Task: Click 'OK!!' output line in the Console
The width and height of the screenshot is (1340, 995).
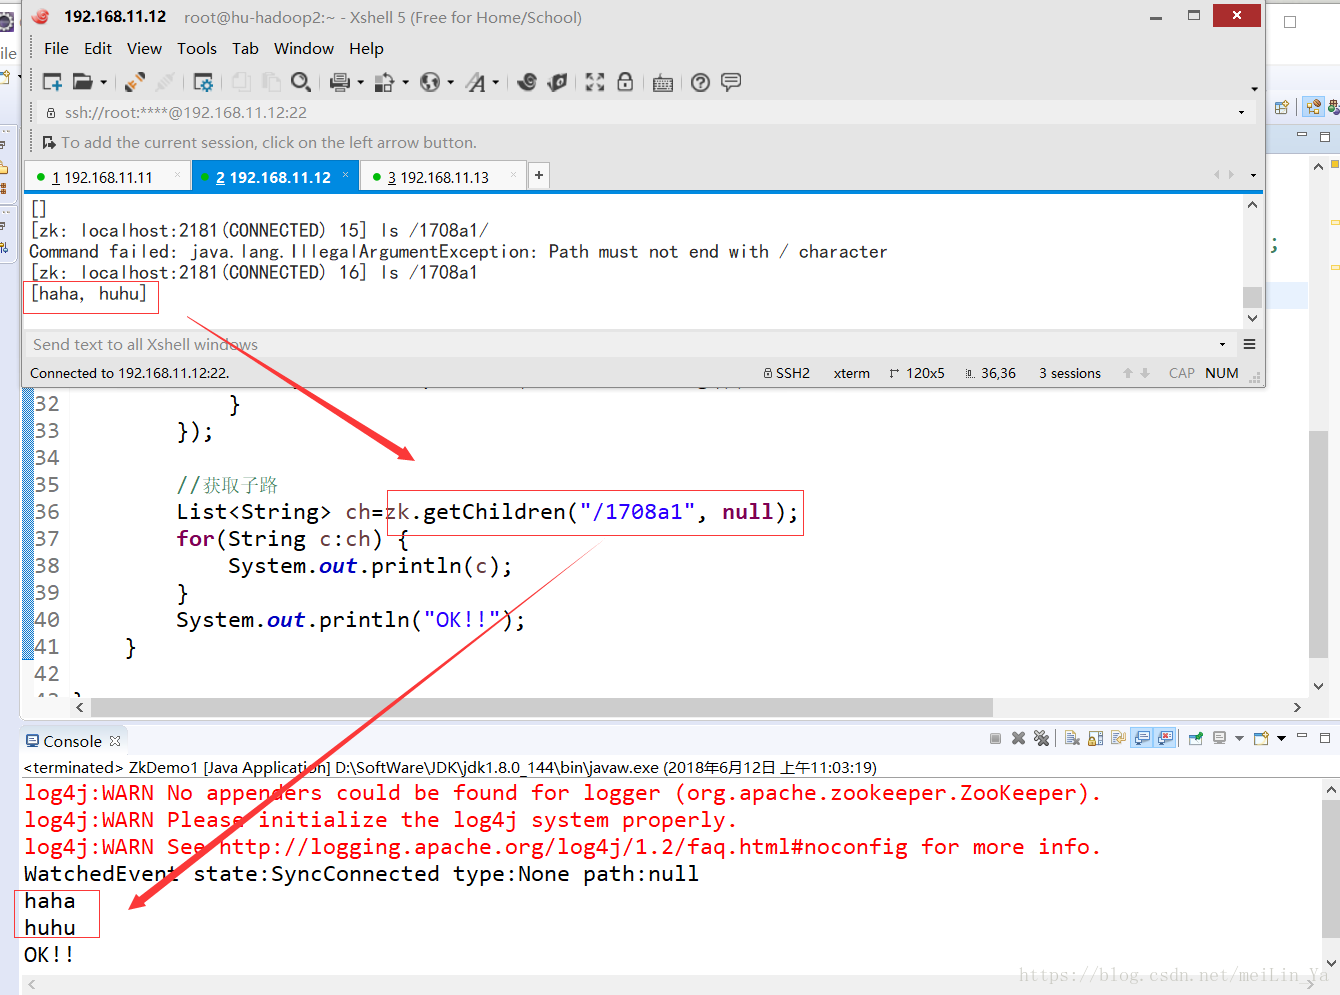Action: pyautogui.click(x=49, y=955)
